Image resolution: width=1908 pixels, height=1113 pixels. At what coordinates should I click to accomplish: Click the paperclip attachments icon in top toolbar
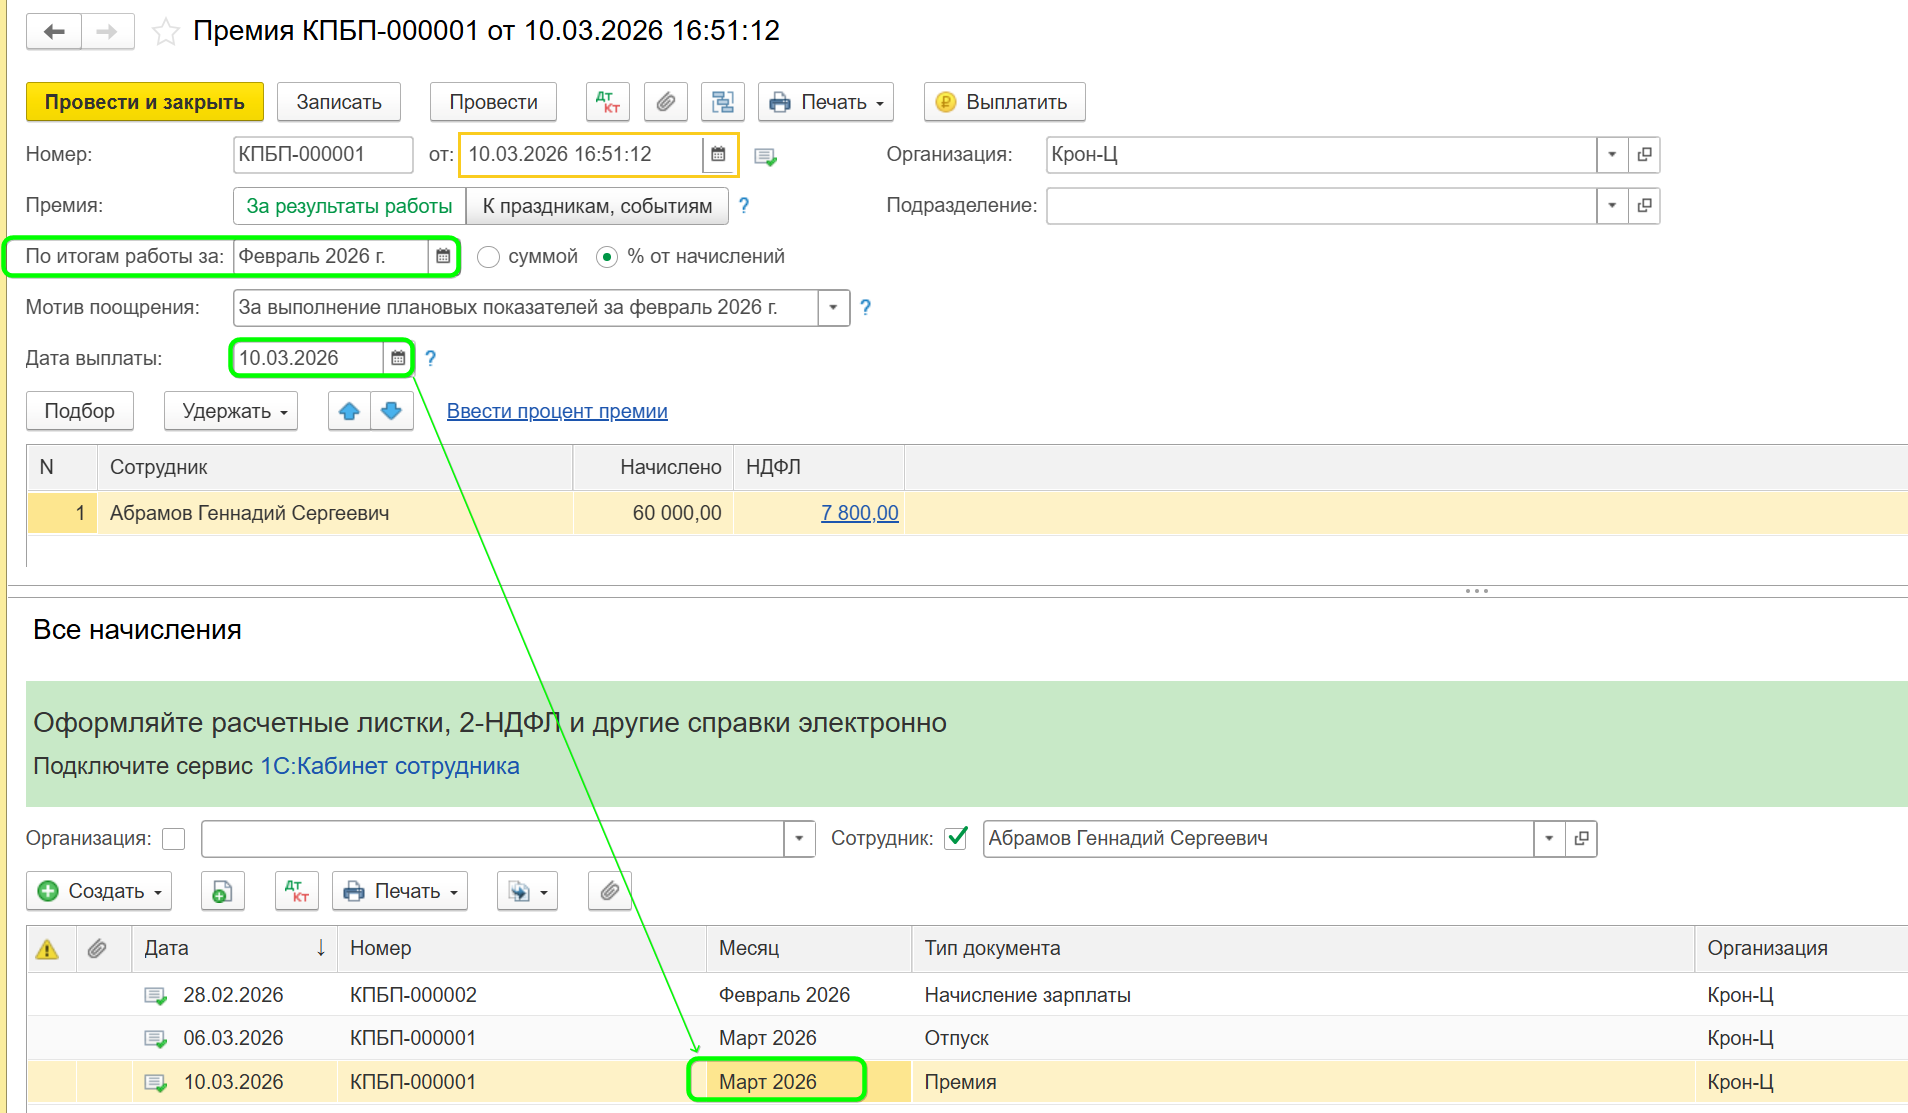pyautogui.click(x=665, y=102)
